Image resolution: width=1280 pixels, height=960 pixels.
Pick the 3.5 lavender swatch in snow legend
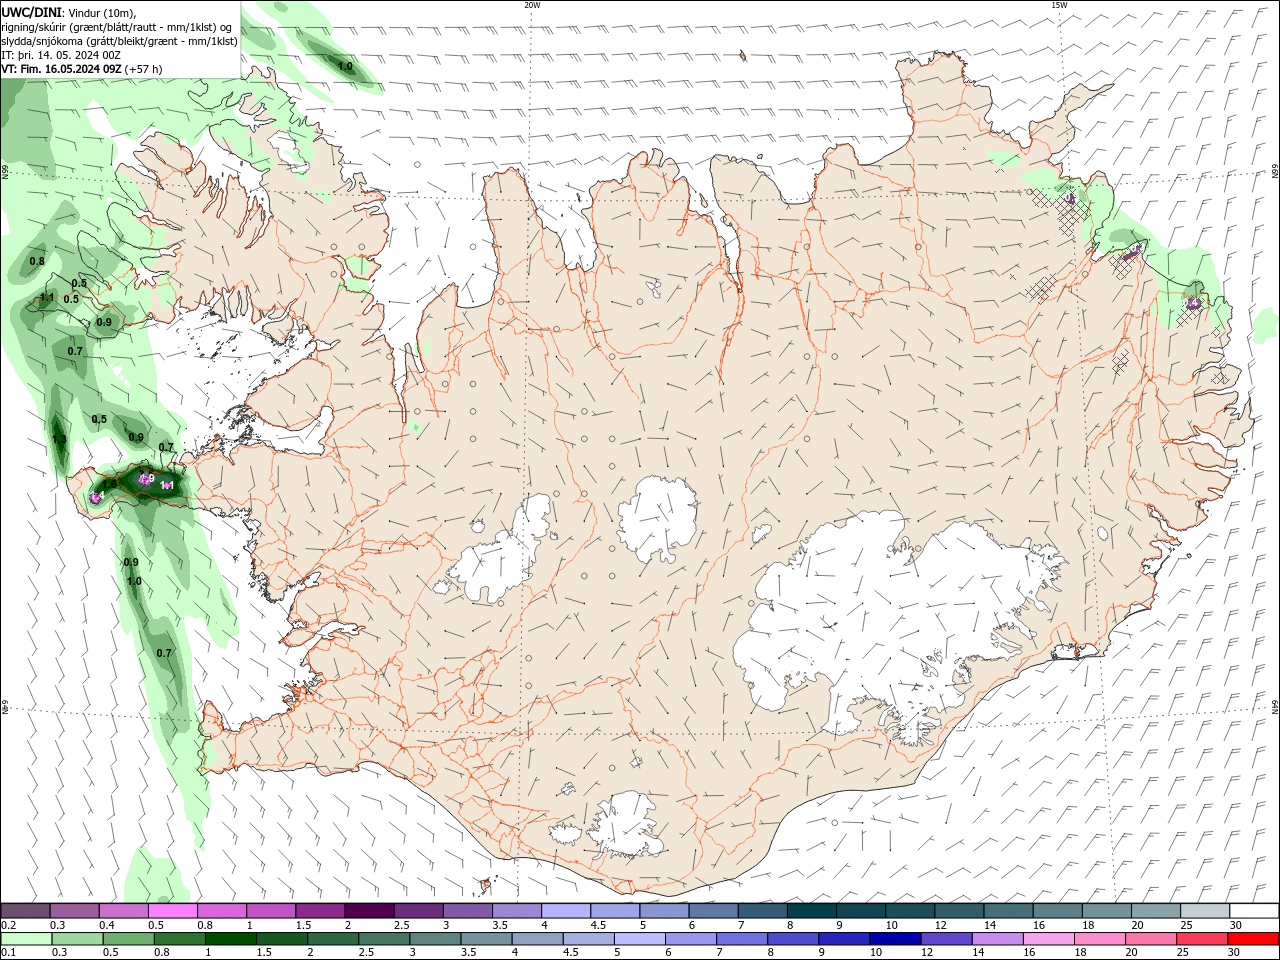click(x=516, y=911)
